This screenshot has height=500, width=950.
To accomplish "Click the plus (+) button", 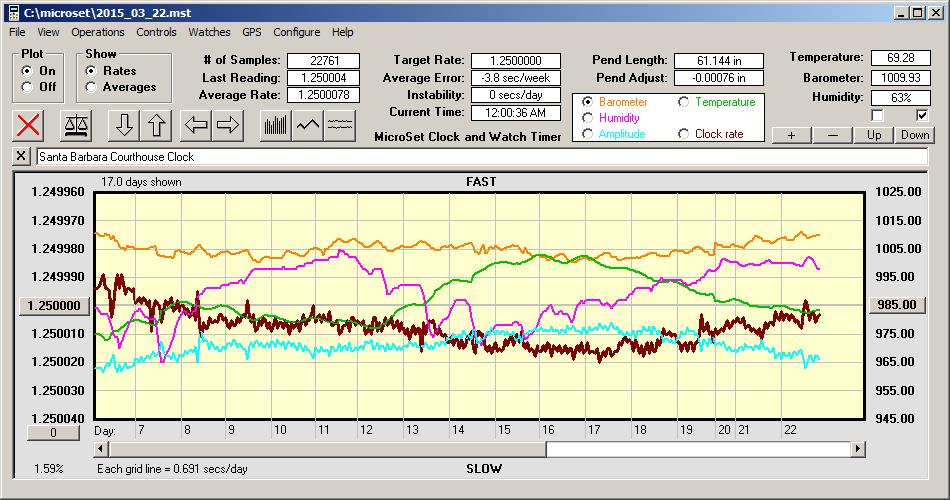I will [791, 135].
